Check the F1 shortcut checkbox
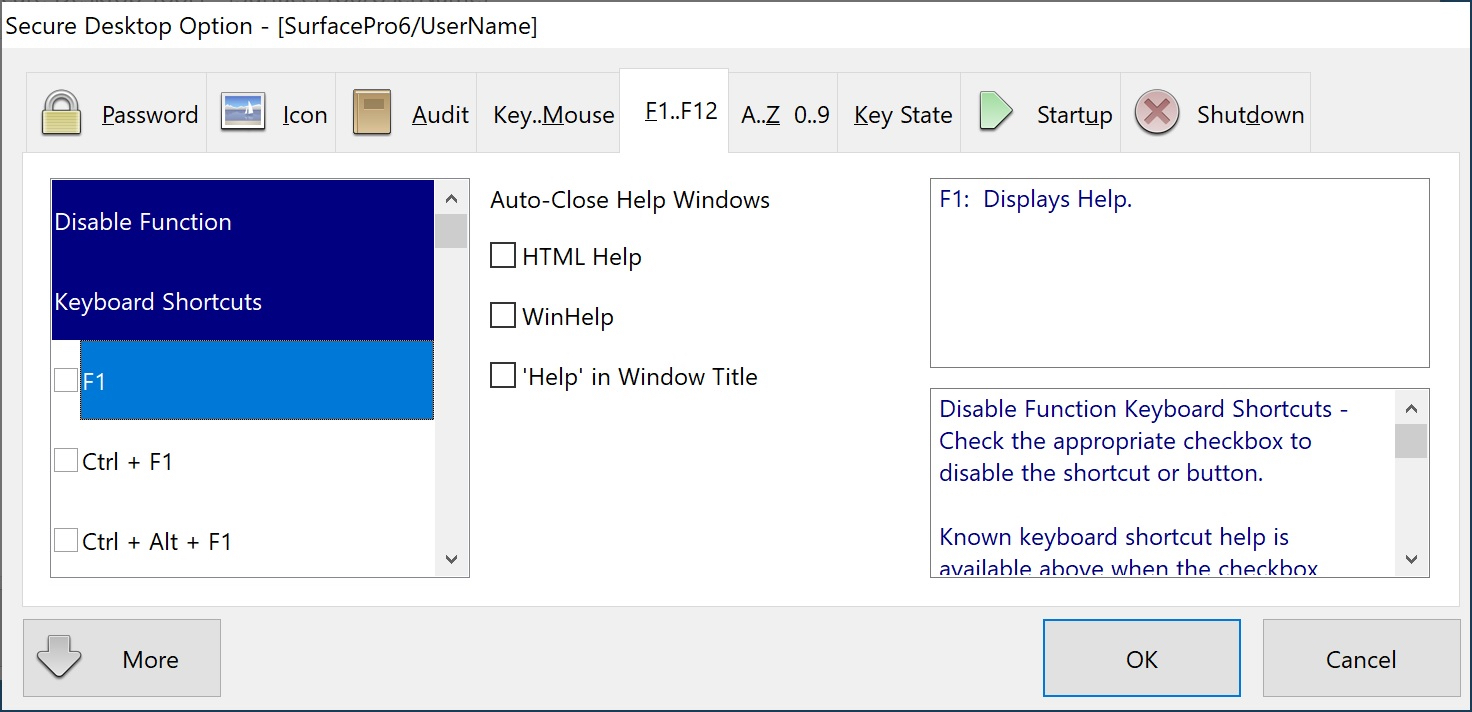Screen dimensions: 1472x712 [x=65, y=379]
